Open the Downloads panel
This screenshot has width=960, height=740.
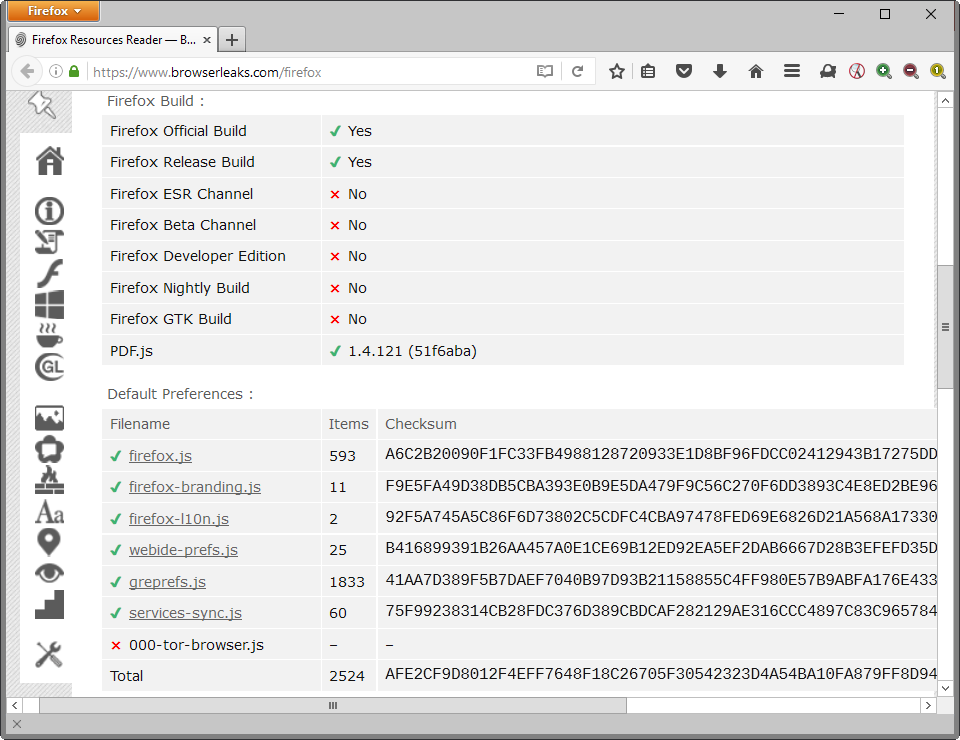pyautogui.click(x=720, y=72)
